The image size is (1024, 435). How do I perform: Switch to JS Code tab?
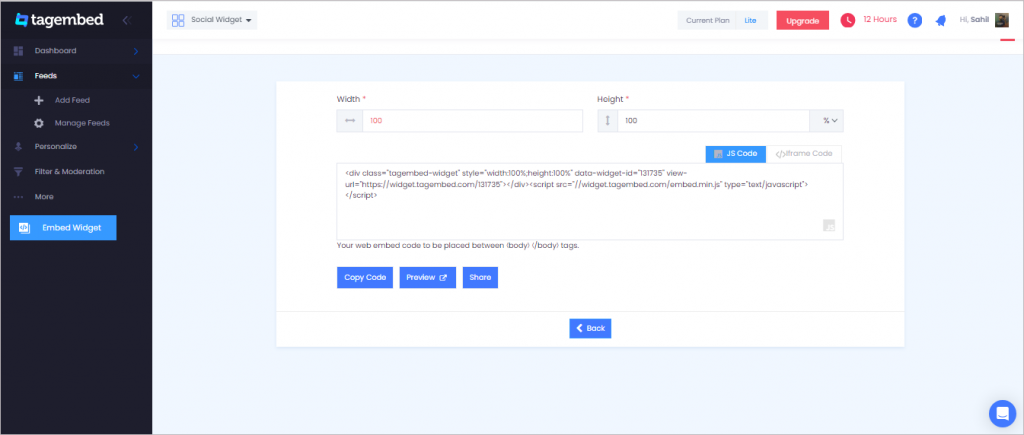tap(735, 154)
